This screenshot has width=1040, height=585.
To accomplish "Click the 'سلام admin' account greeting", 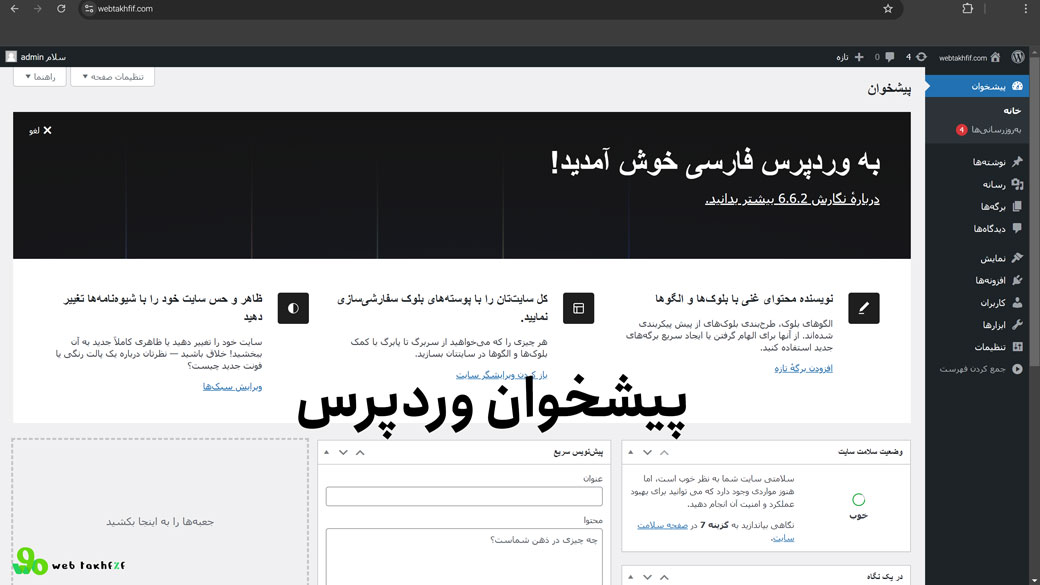I will pos(43,57).
